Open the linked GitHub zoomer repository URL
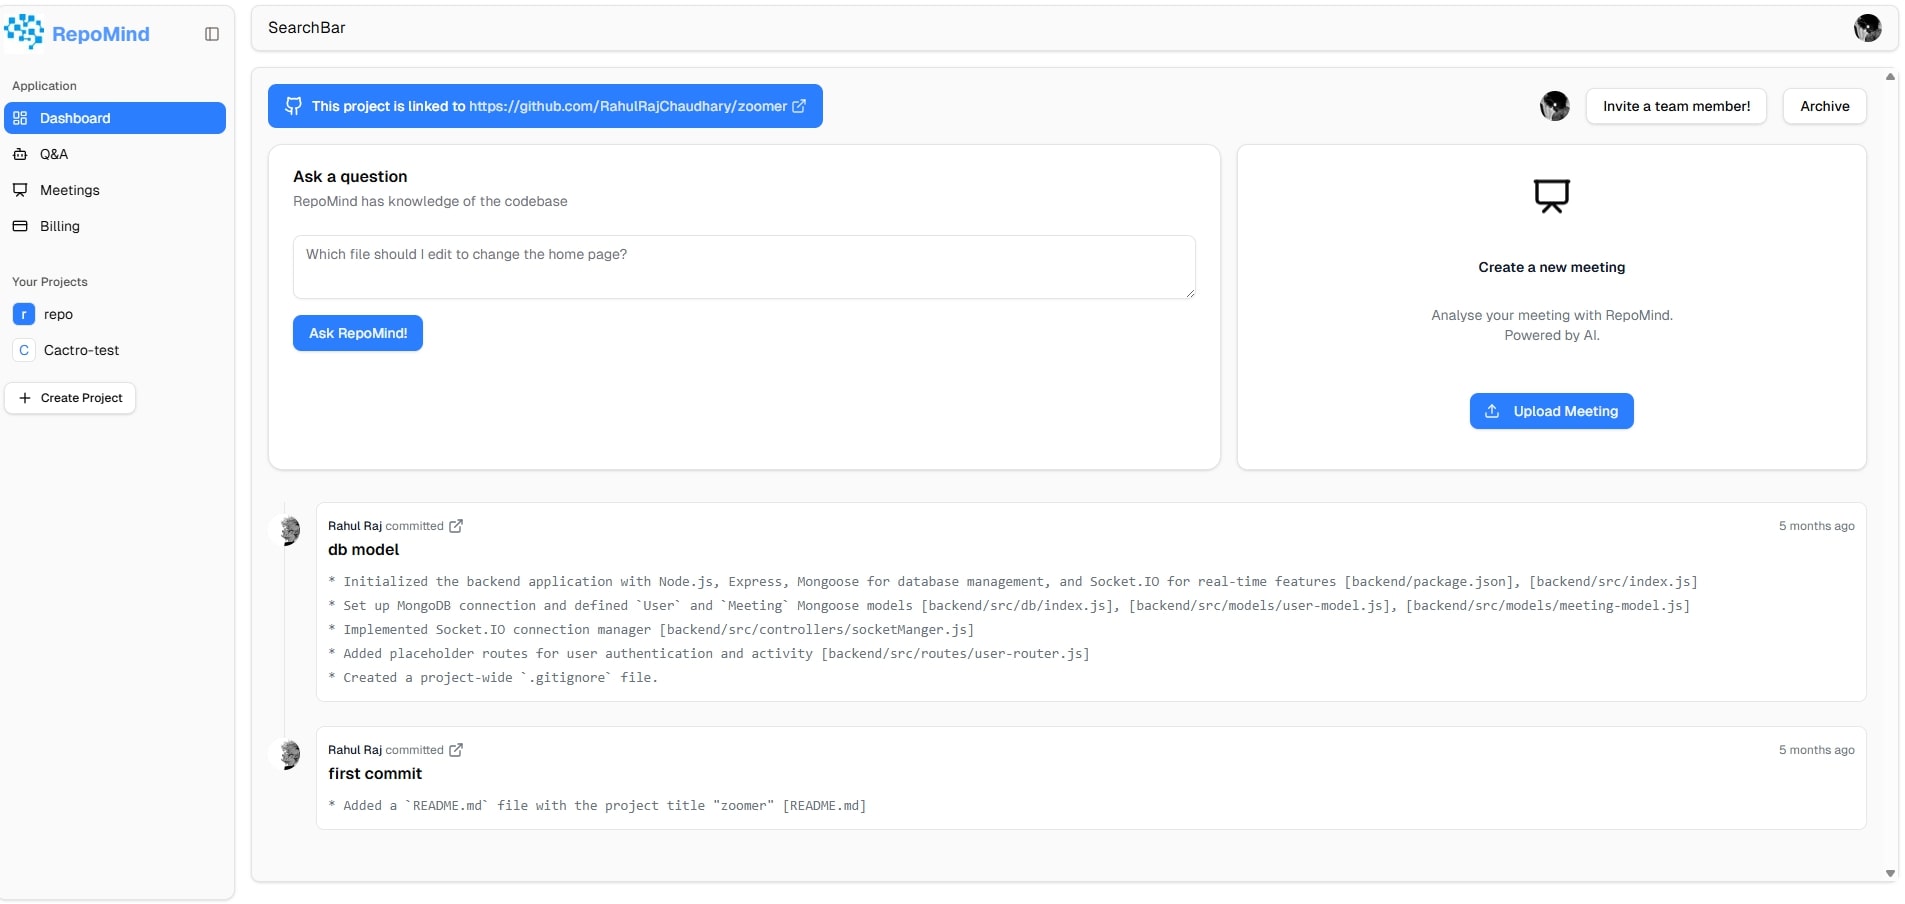This screenshot has width=1905, height=904. (628, 106)
